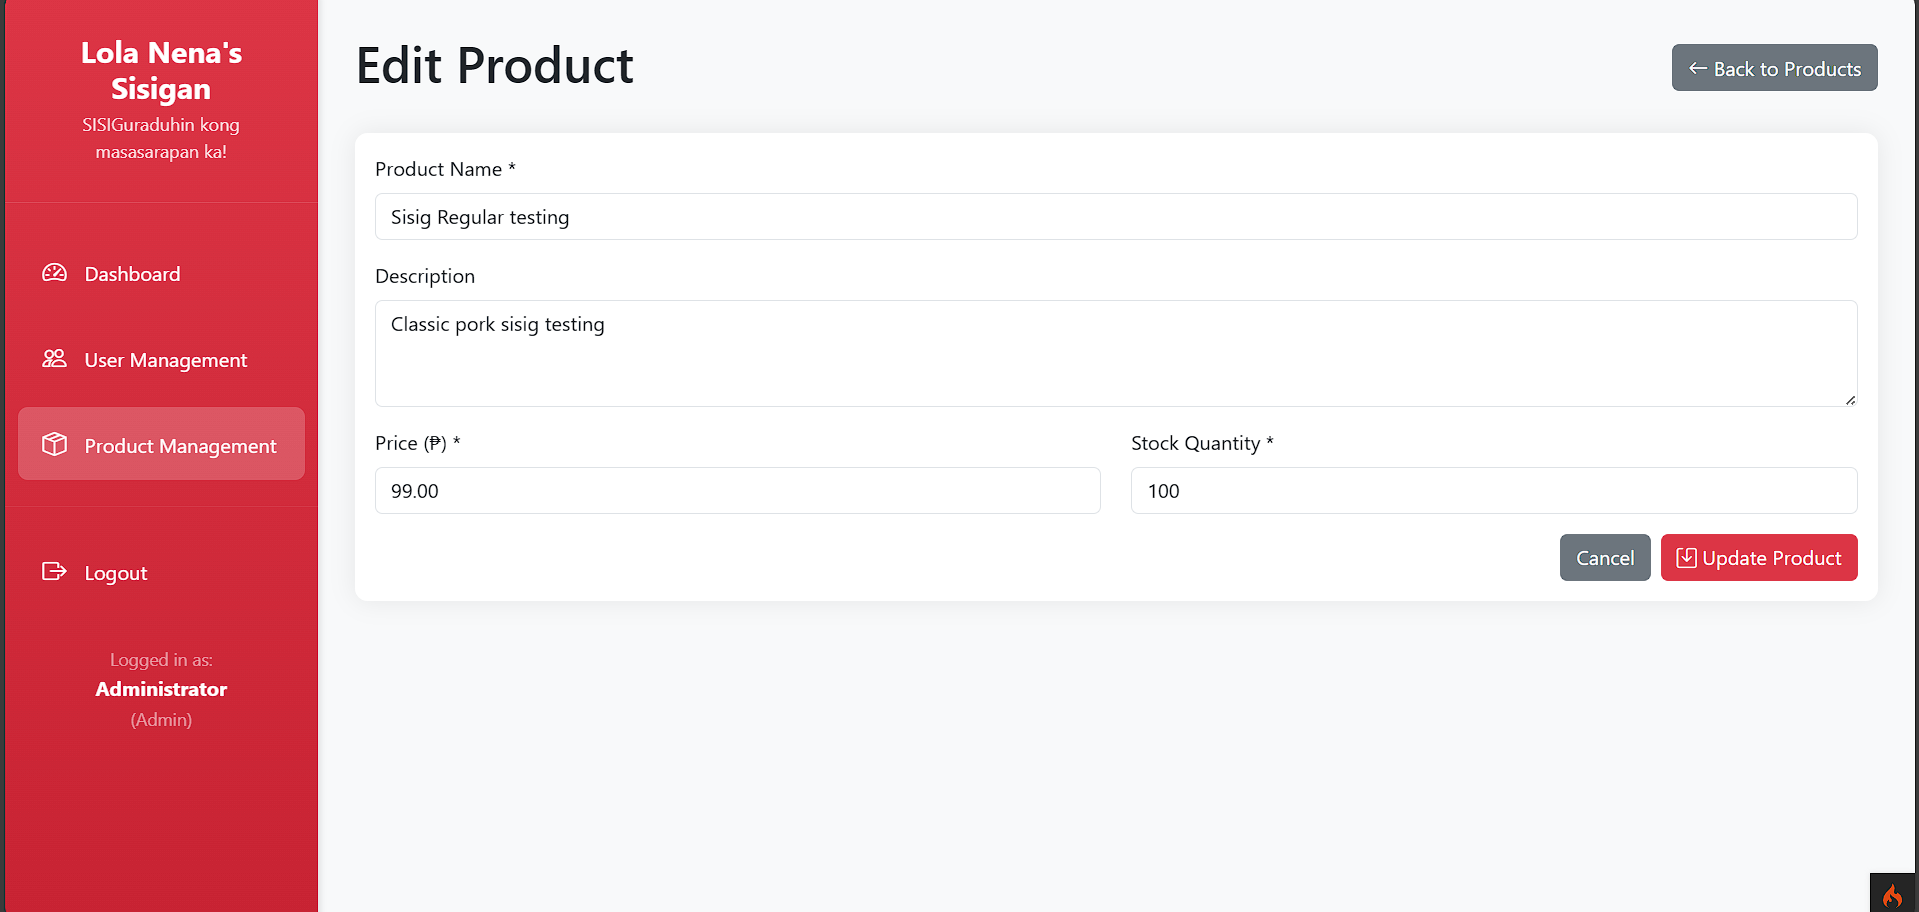Click the Lola Nena's Sisigan header
1919x912 pixels.
(161, 70)
